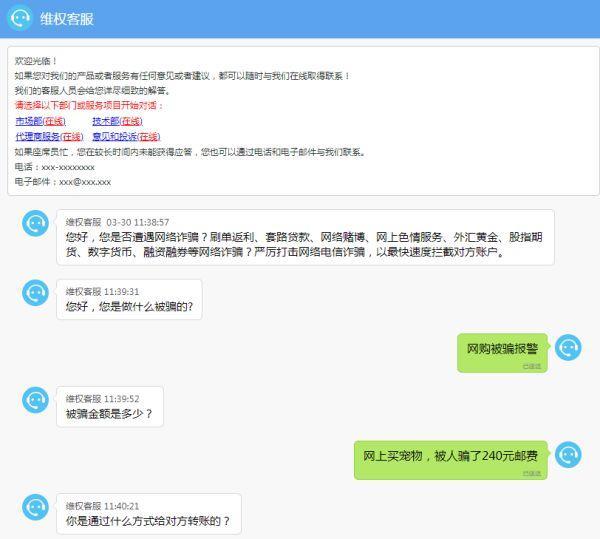Click agent avatar beside 11:39:31 message
The image size is (600, 539).
(x=36, y=293)
